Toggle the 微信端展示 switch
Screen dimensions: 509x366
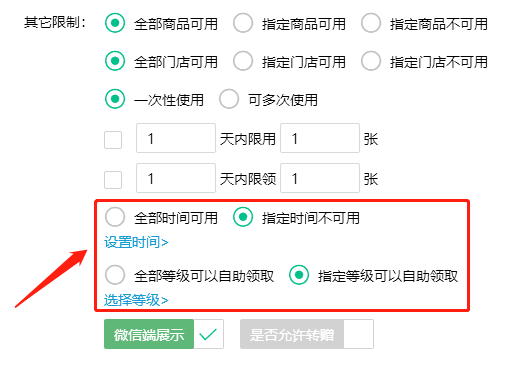click(164, 334)
